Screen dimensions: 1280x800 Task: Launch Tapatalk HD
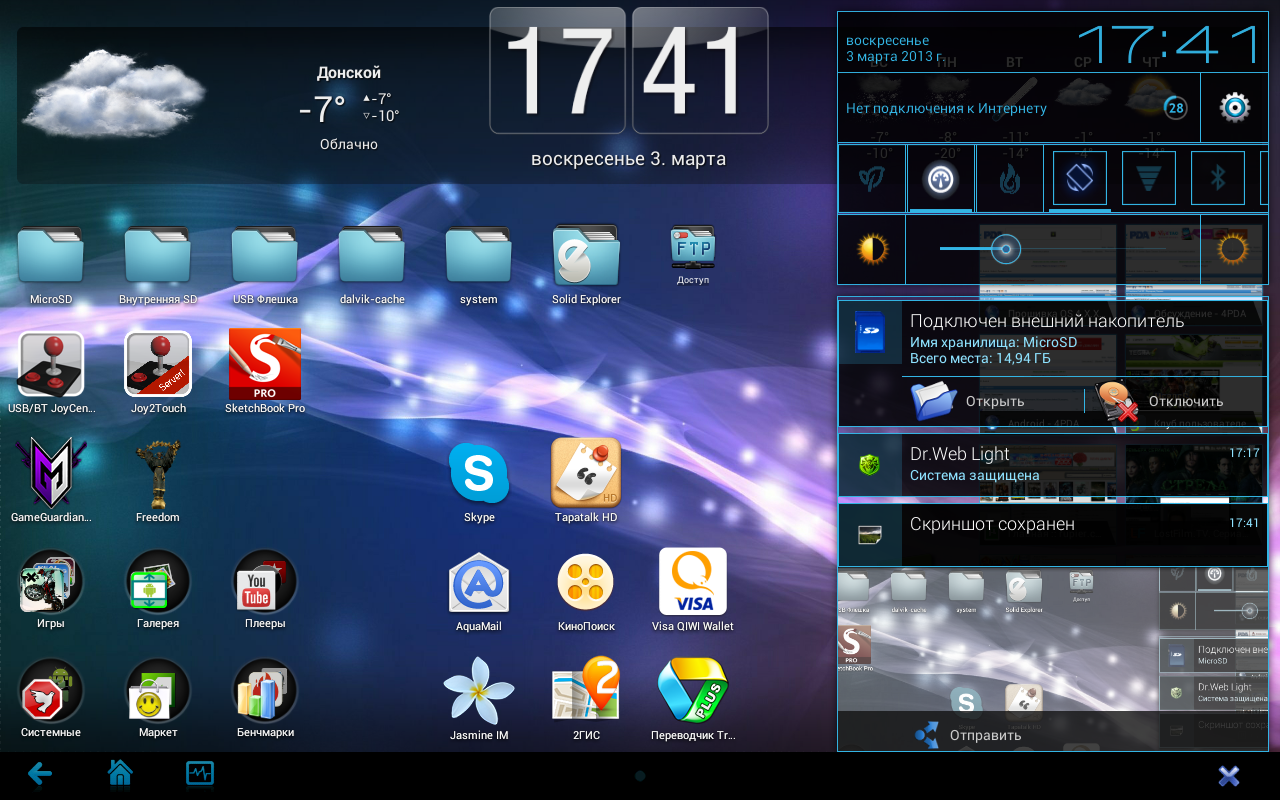[586, 472]
